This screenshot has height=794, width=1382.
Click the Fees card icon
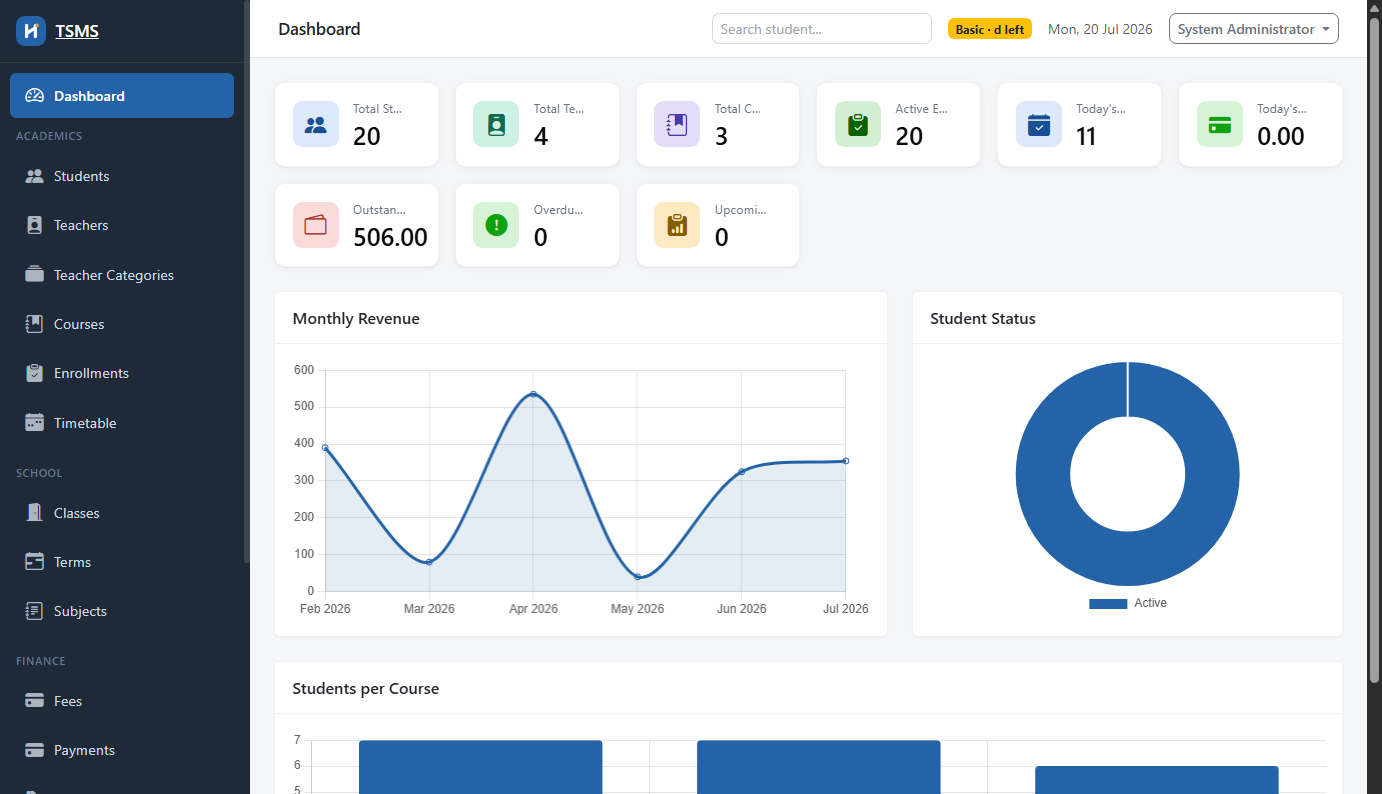35,700
